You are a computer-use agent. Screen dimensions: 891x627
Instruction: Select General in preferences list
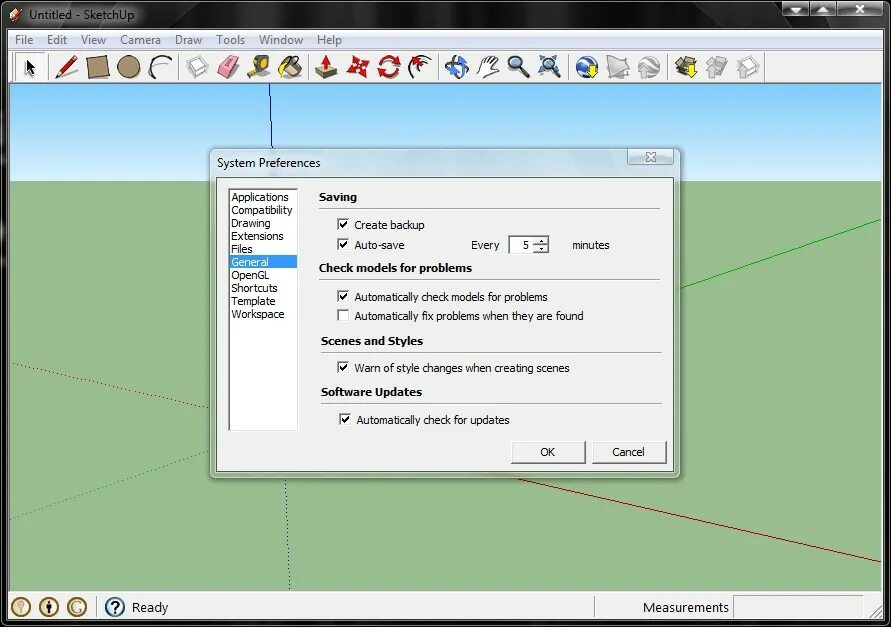tap(263, 262)
